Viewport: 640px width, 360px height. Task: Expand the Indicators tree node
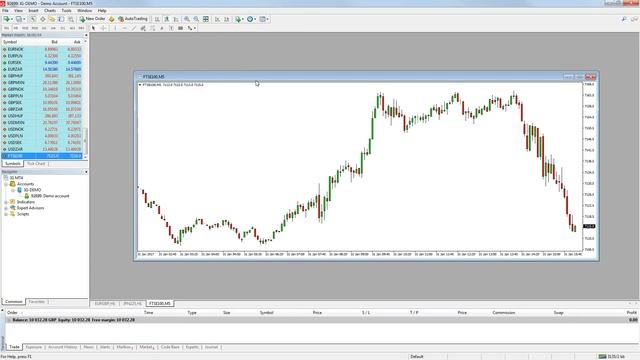pyautogui.click(x=6, y=202)
